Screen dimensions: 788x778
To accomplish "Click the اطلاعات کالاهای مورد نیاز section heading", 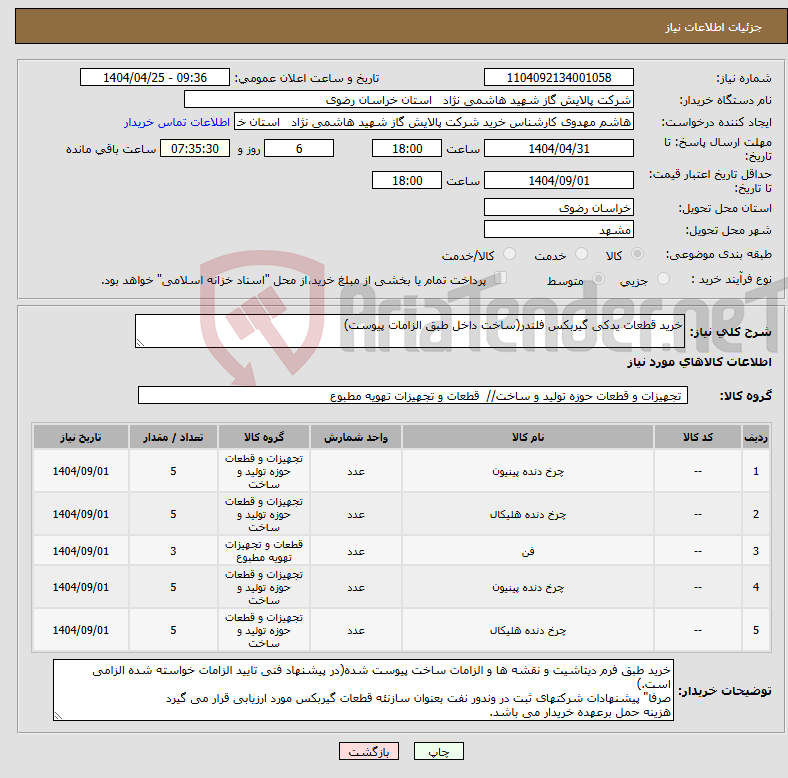I will point(699,362).
